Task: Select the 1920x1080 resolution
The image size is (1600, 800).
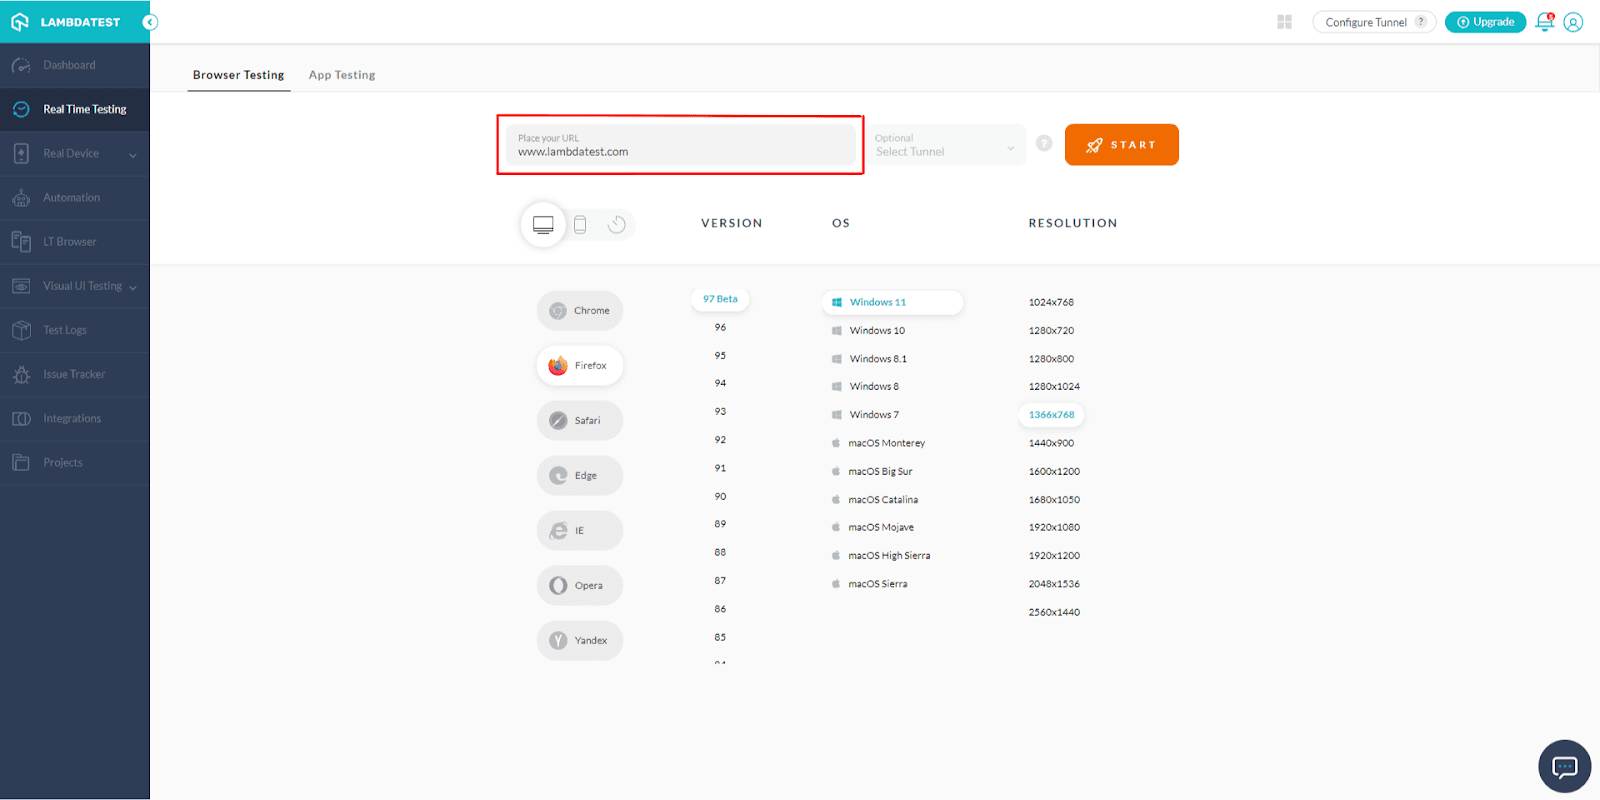Action: pyautogui.click(x=1054, y=528)
